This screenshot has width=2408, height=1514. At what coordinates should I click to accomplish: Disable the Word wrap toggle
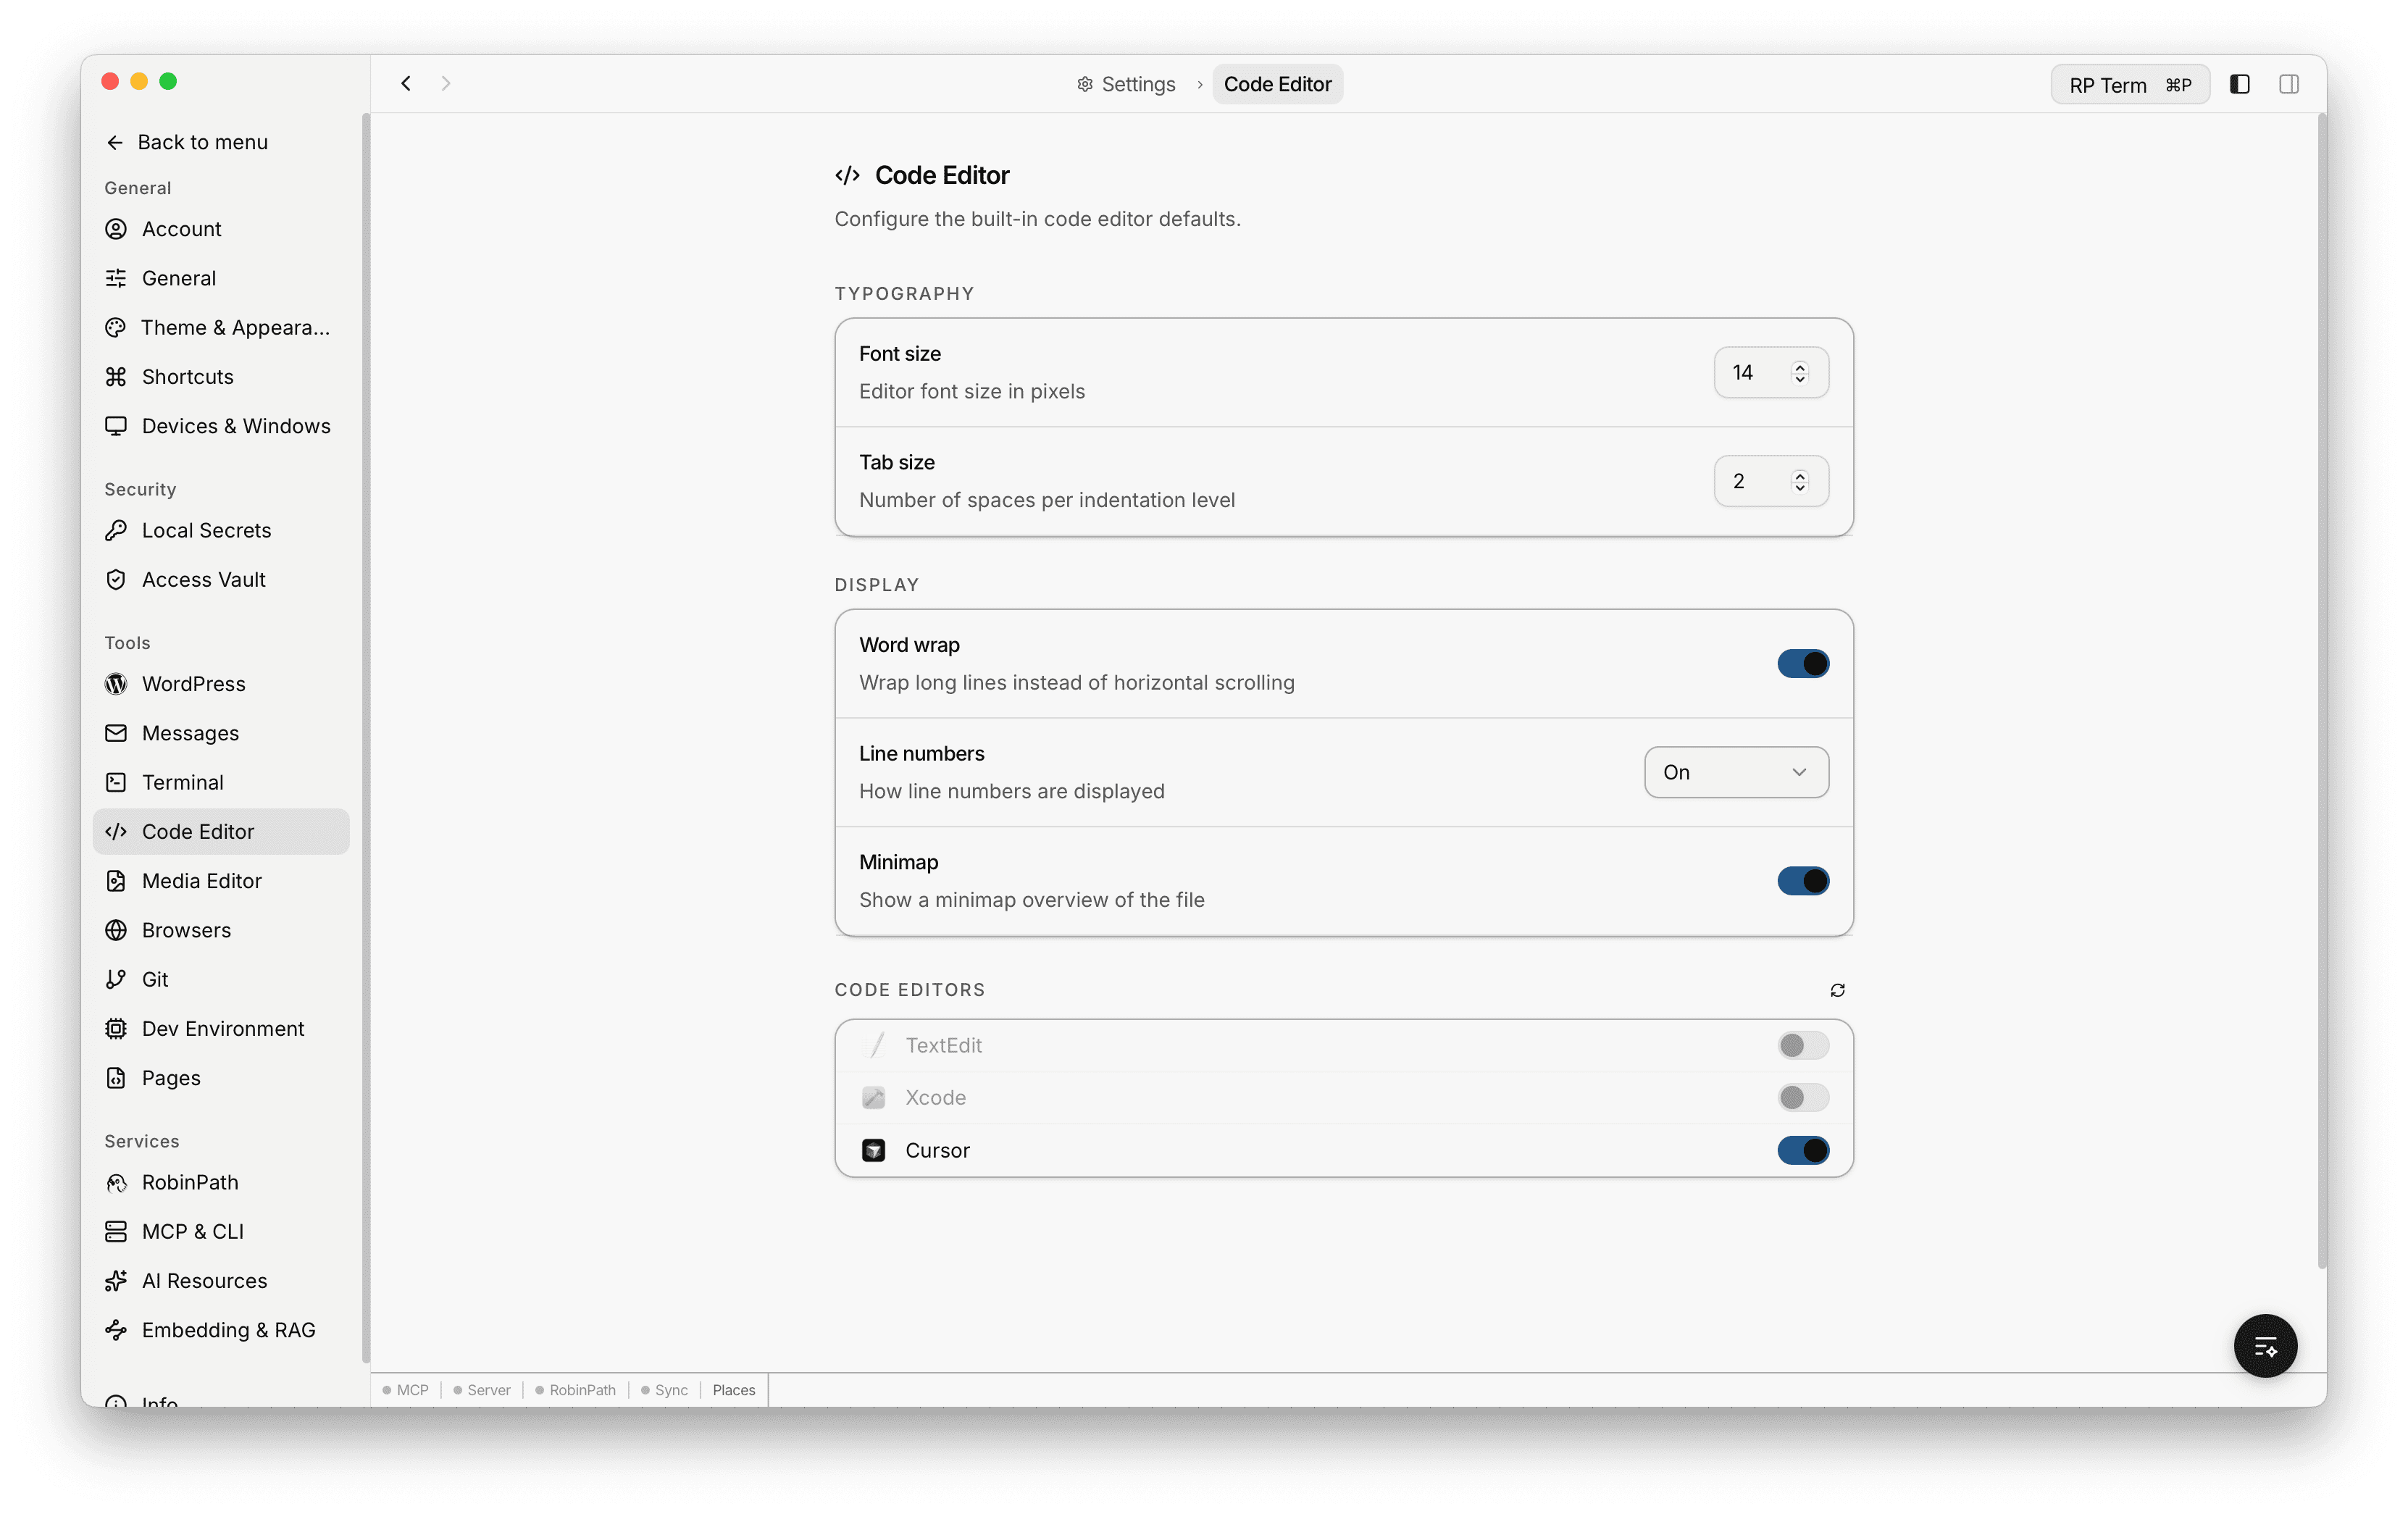click(x=1802, y=663)
